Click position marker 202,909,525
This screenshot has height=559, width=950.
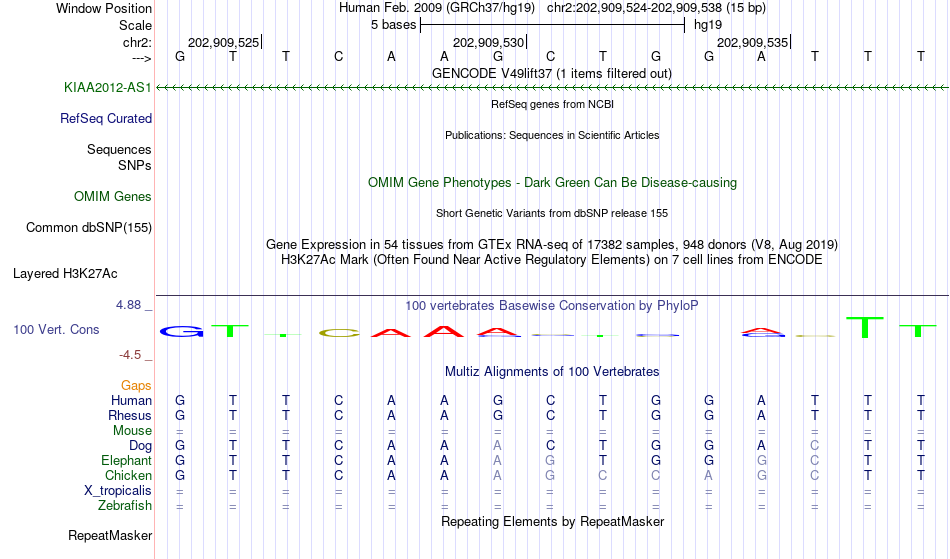tap(224, 42)
